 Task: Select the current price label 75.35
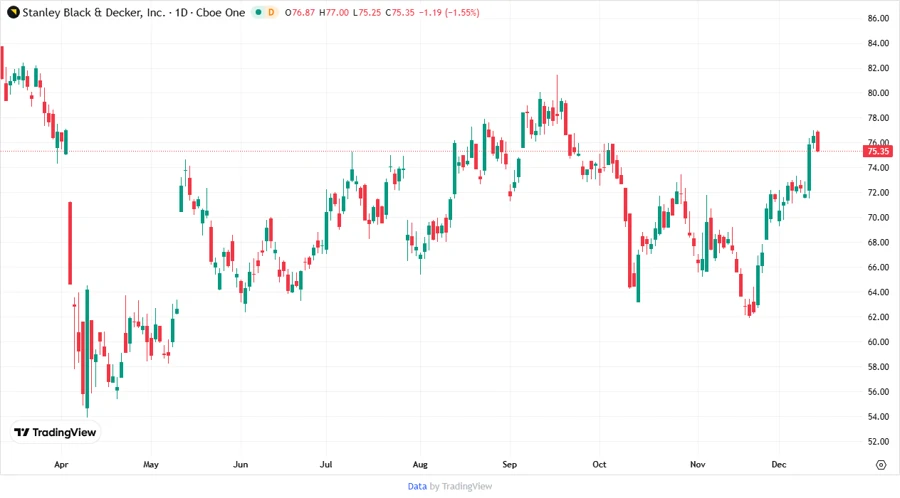[878, 151]
